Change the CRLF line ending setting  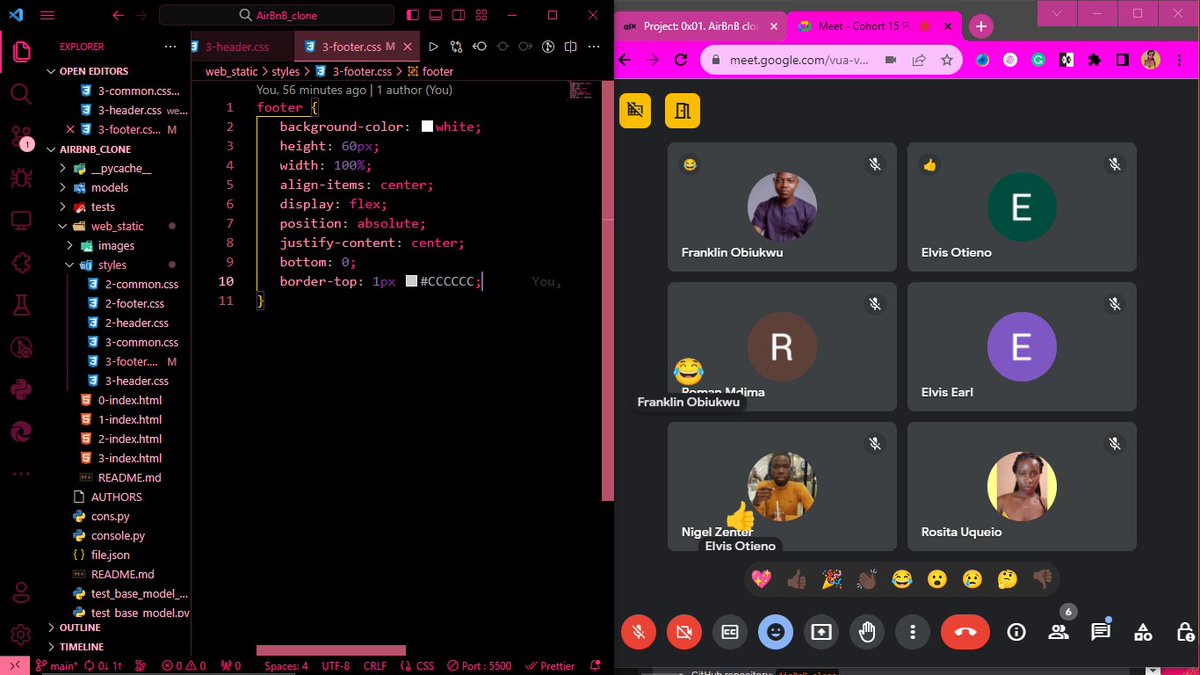[375, 666]
